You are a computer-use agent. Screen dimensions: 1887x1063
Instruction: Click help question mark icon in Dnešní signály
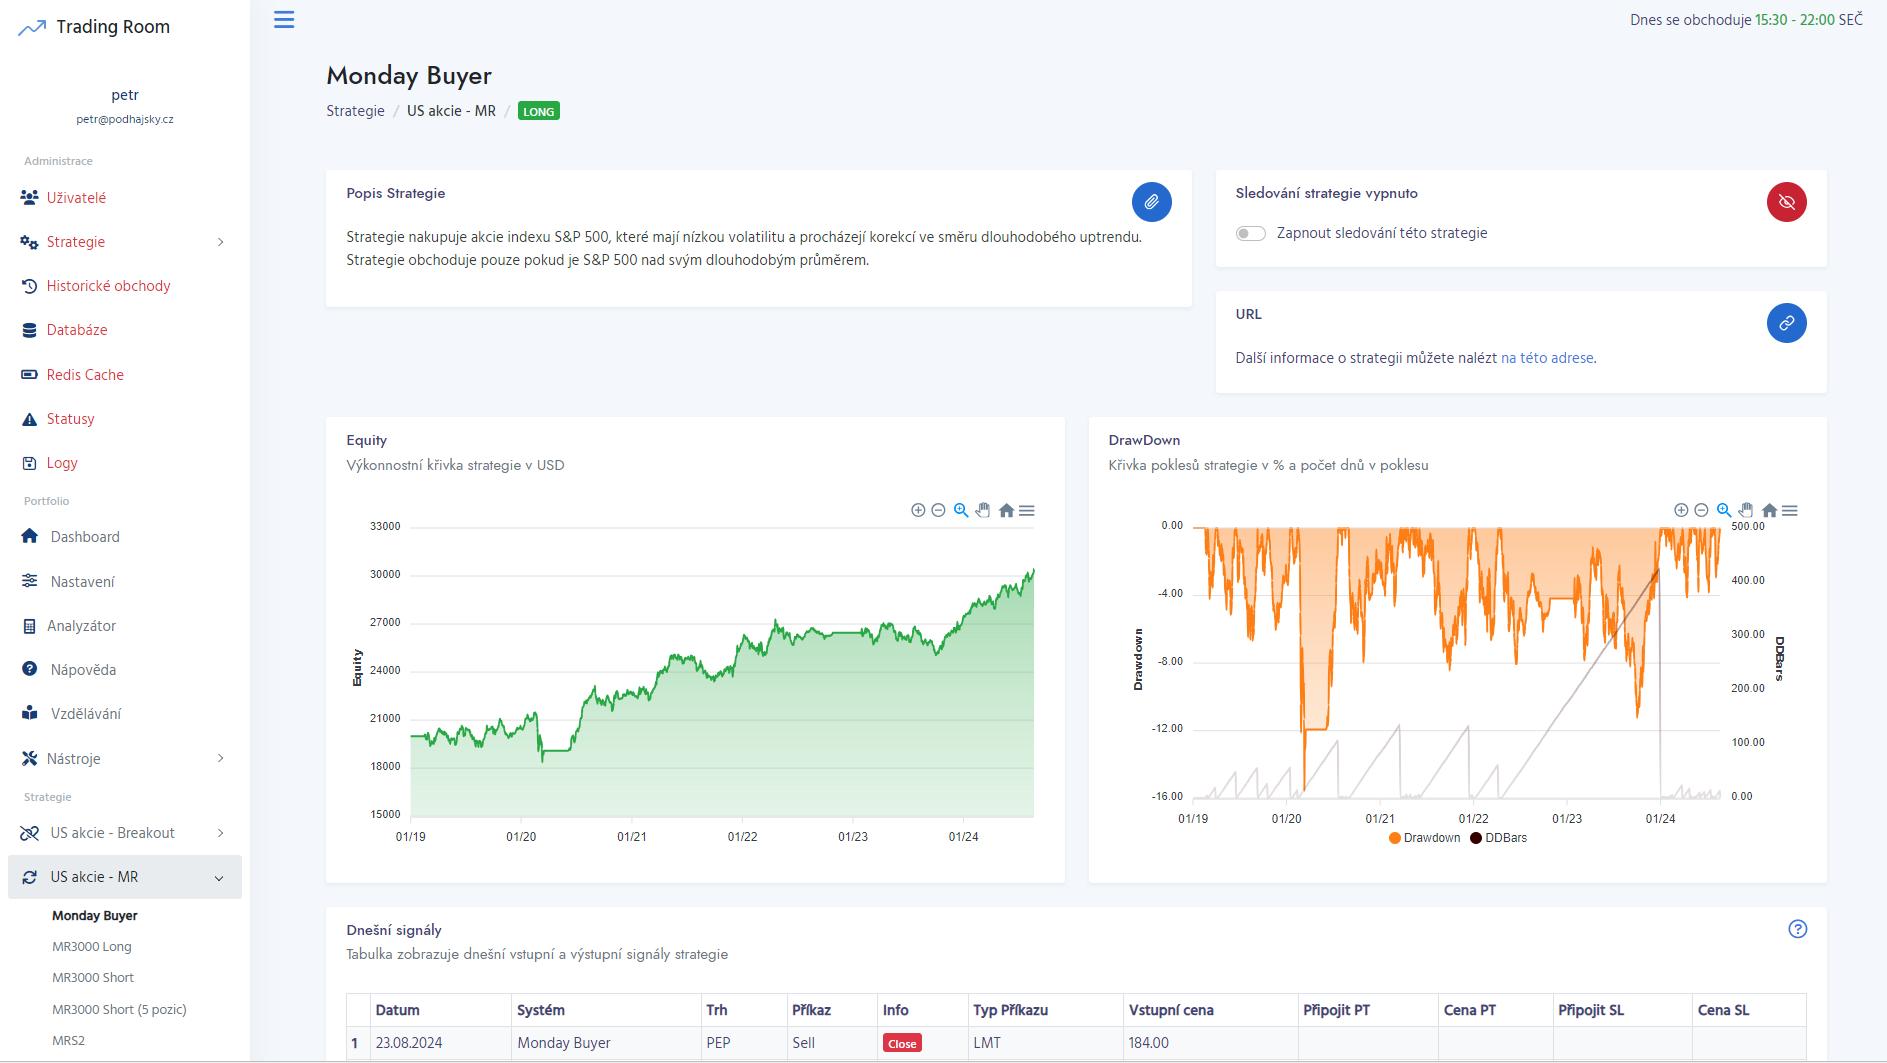1797,929
